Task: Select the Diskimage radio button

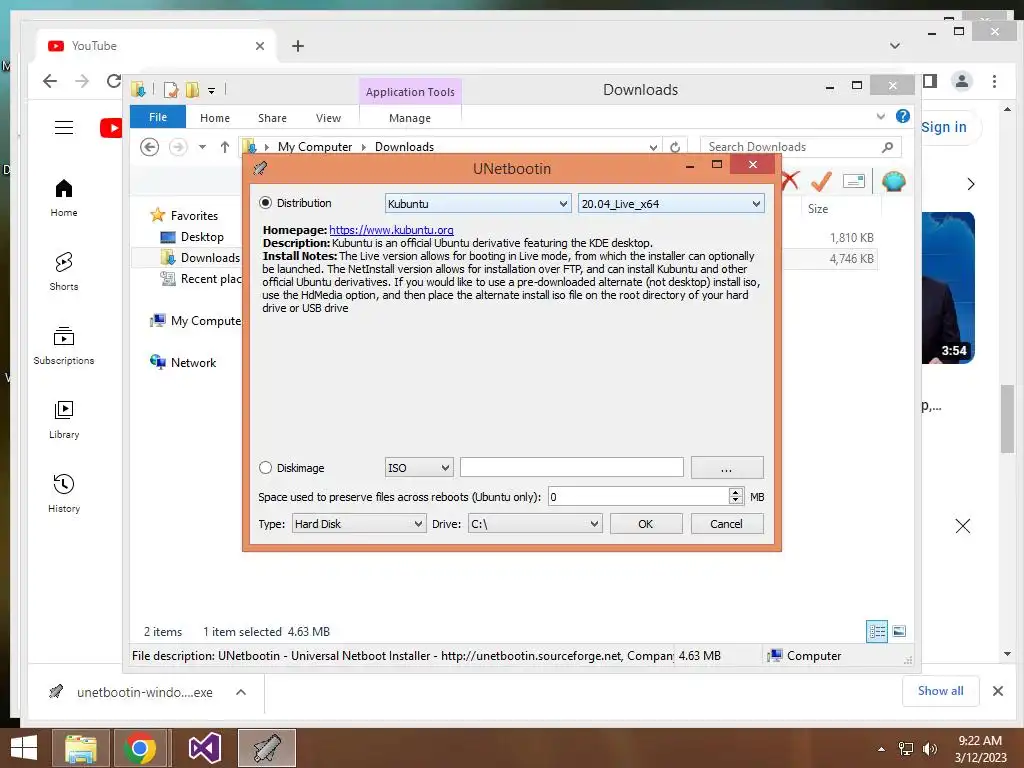Action: 265,468
